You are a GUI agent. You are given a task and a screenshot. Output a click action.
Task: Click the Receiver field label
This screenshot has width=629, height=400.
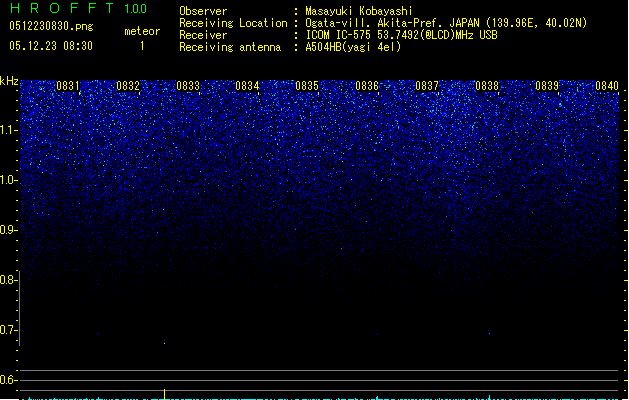coord(203,35)
